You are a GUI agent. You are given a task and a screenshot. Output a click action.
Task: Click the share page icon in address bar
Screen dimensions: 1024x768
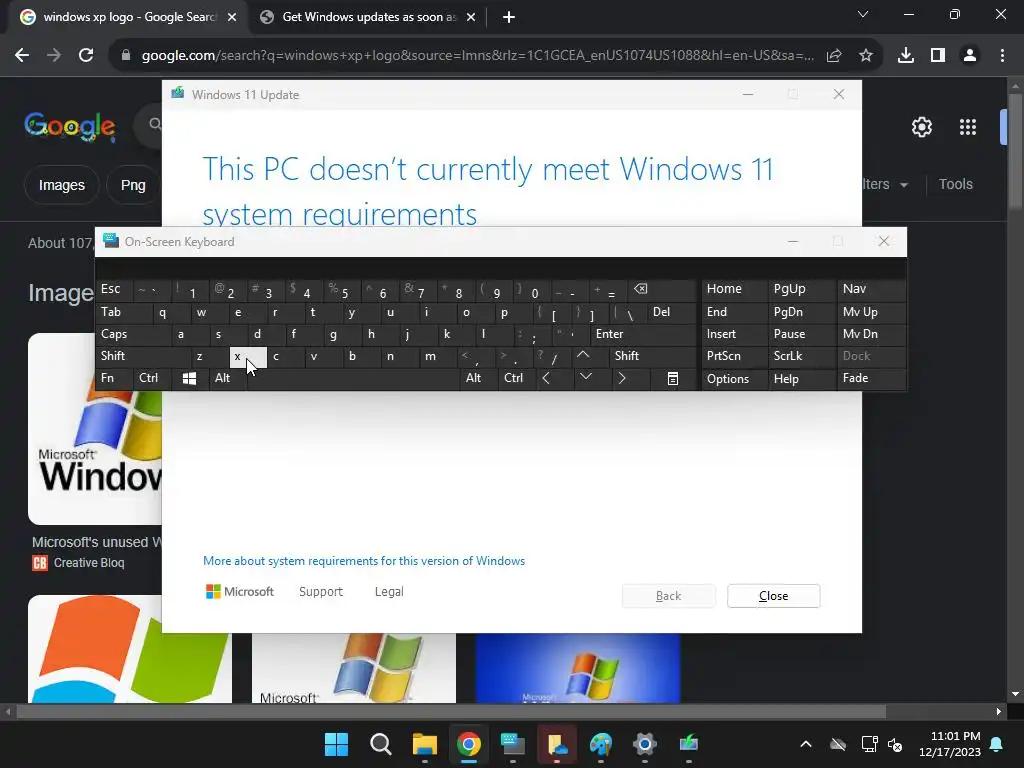click(x=834, y=56)
